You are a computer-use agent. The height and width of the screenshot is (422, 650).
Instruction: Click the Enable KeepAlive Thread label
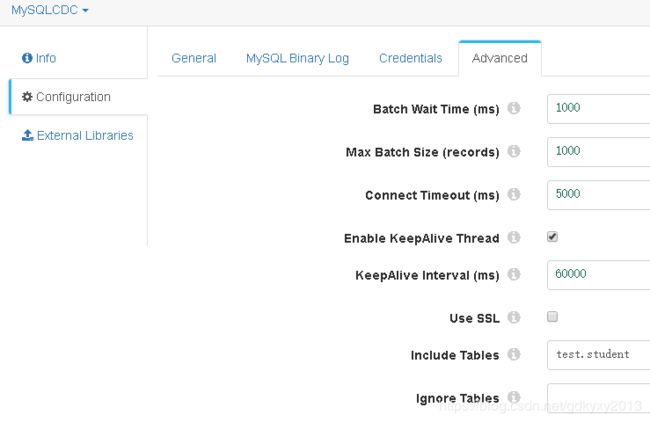[422, 238]
